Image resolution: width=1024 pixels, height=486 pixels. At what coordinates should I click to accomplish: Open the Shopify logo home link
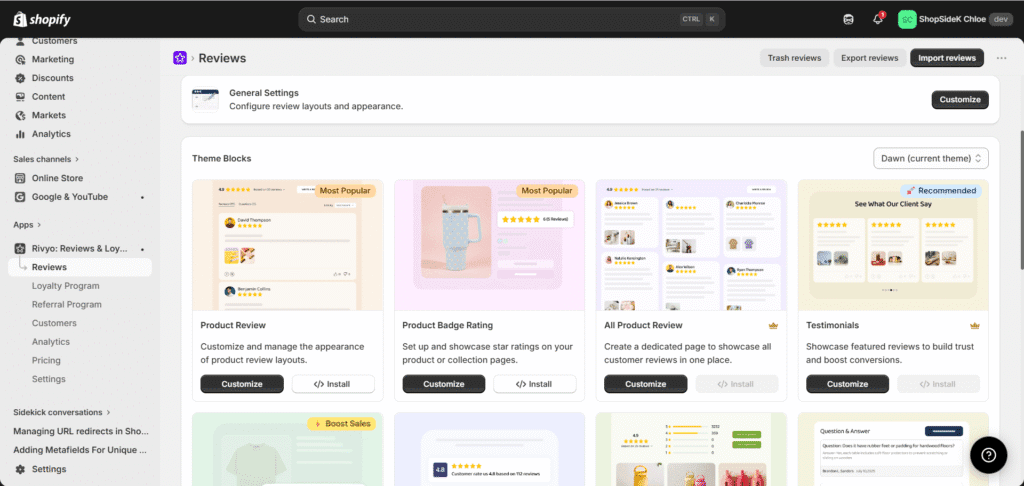42,19
